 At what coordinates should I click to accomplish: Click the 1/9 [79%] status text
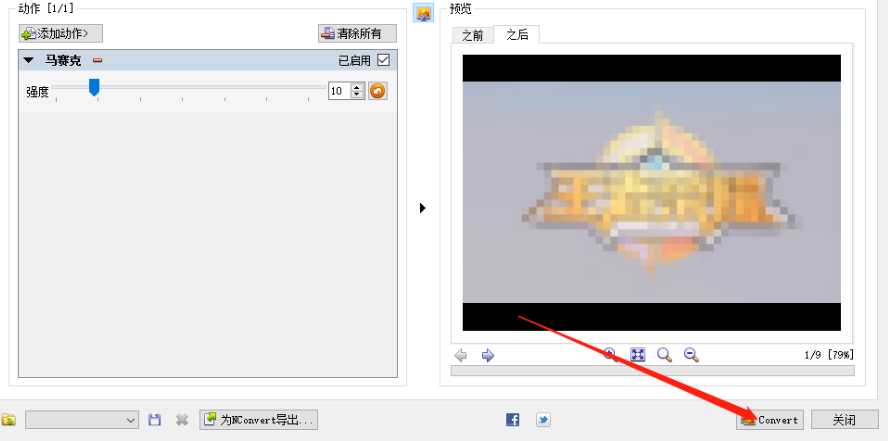pos(829,355)
